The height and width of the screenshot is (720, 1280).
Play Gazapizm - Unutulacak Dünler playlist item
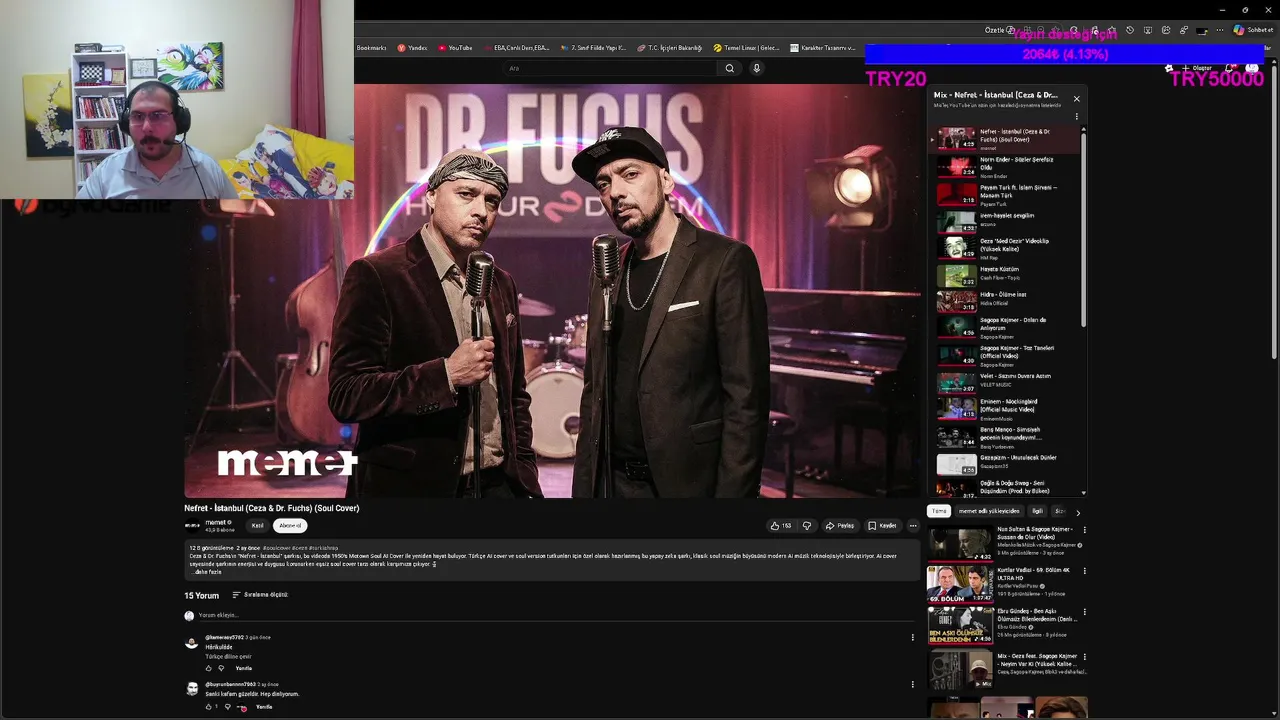click(x=1009, y=463)
